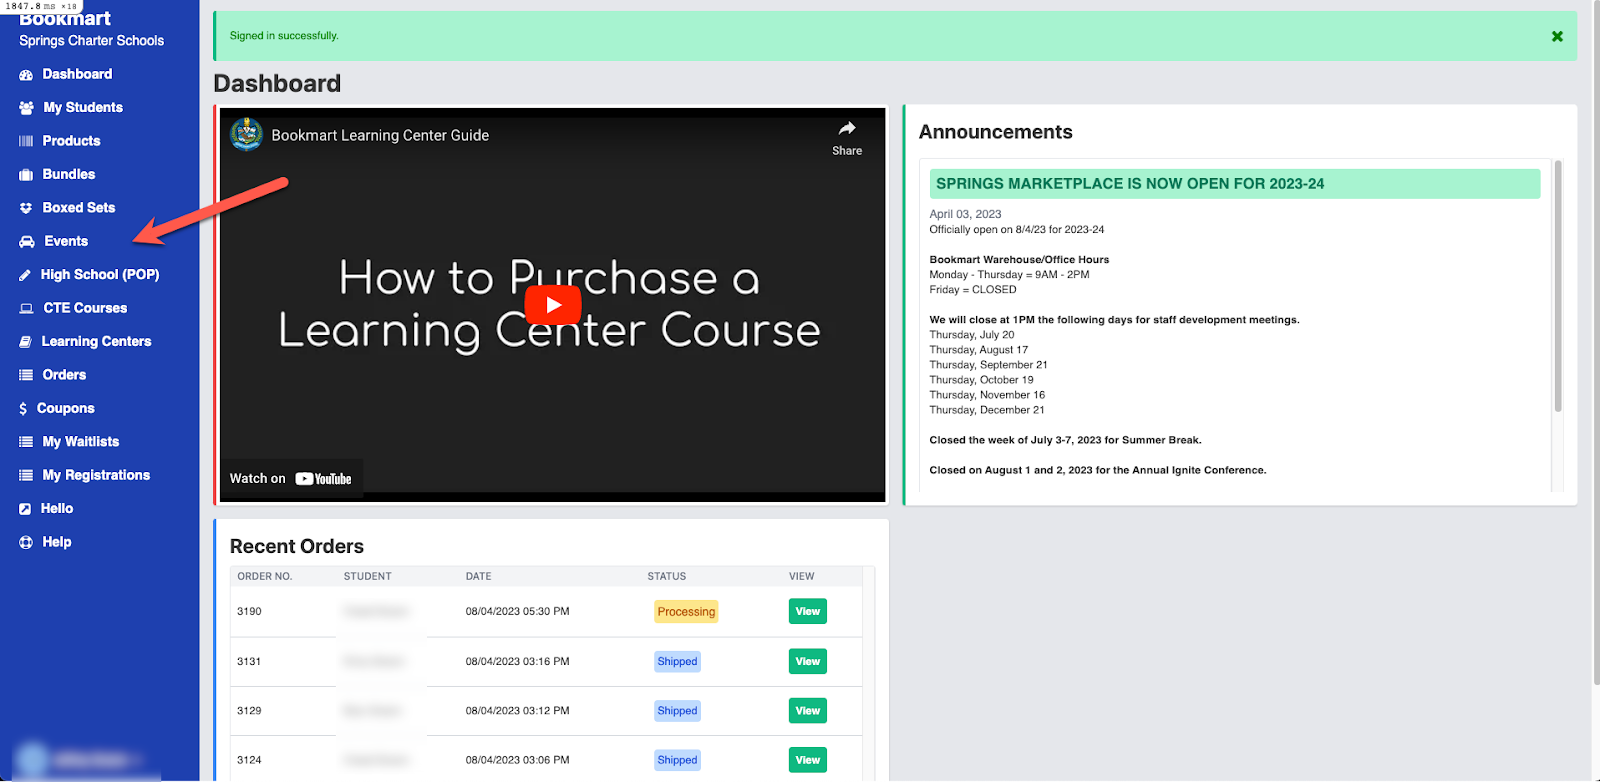This screenshot has height=782, width=1600.
Task: View order 3190 details
Action: pyautogui.click(x=808, y=611)
